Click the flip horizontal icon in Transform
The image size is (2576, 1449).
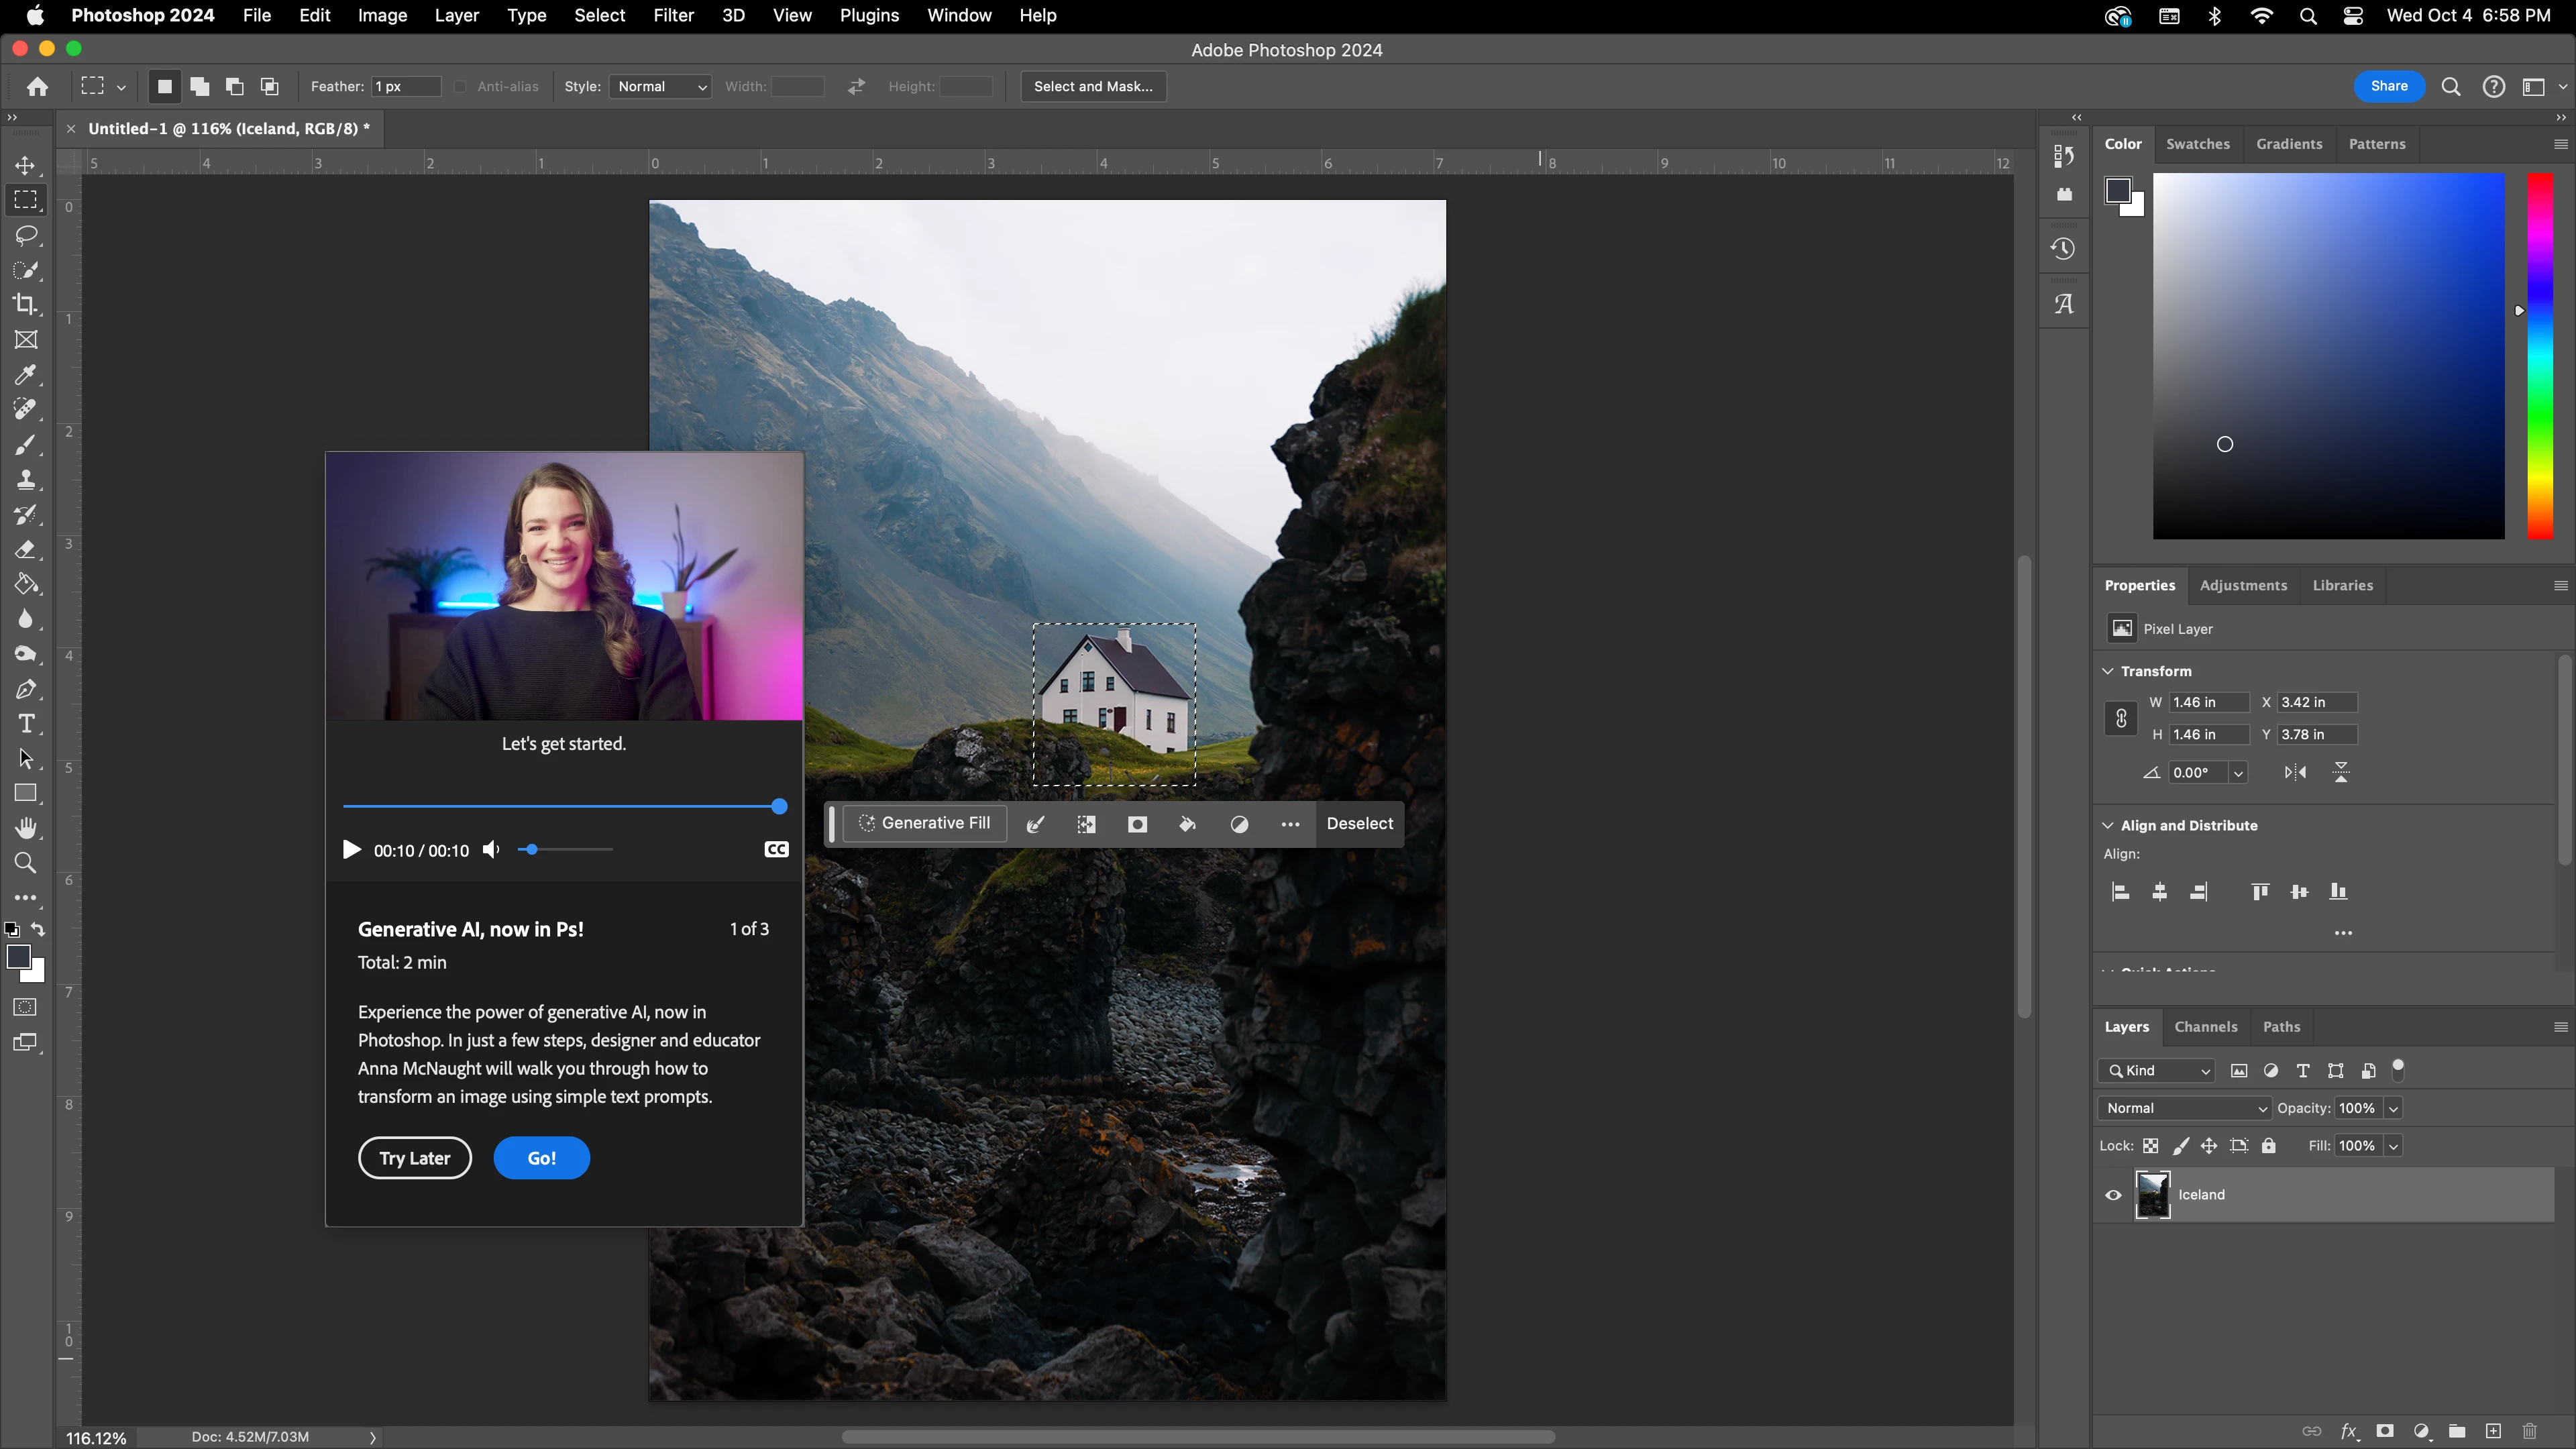[x=2295, y=772]
